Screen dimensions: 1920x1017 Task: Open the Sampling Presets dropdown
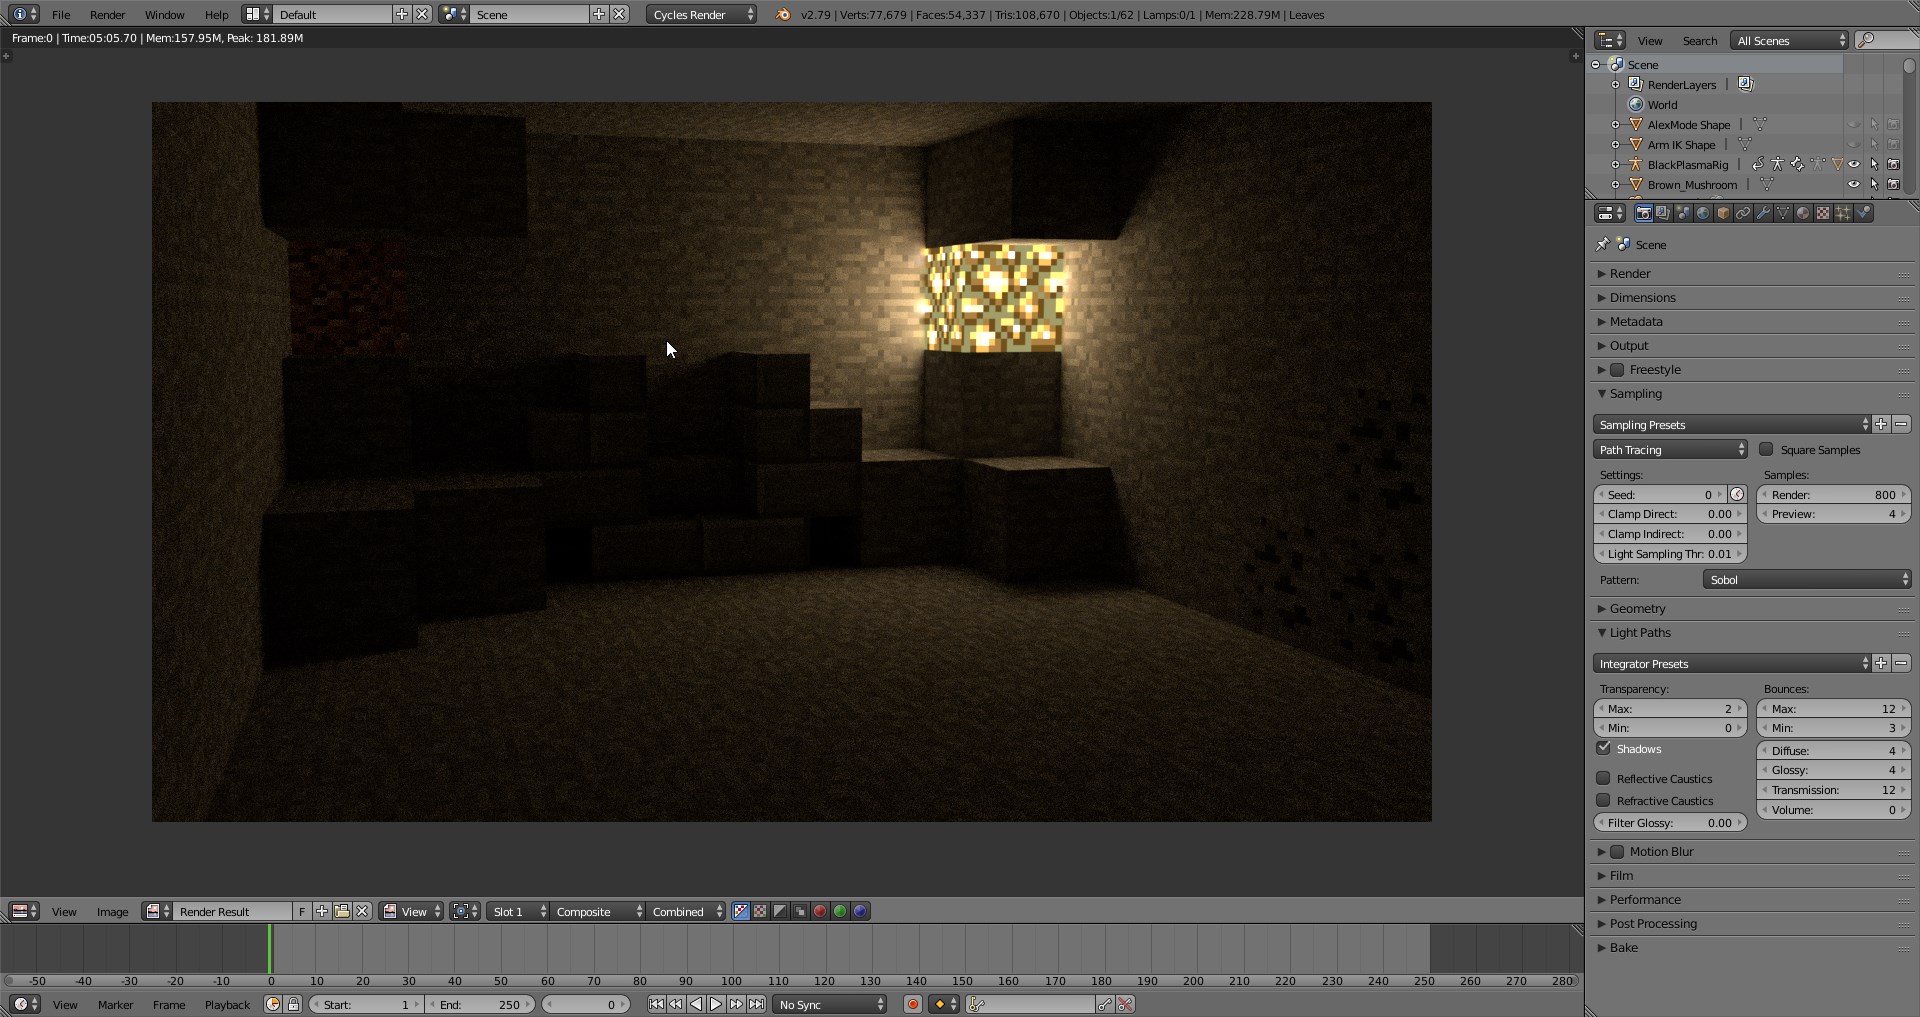click(x=1731, y=424)
